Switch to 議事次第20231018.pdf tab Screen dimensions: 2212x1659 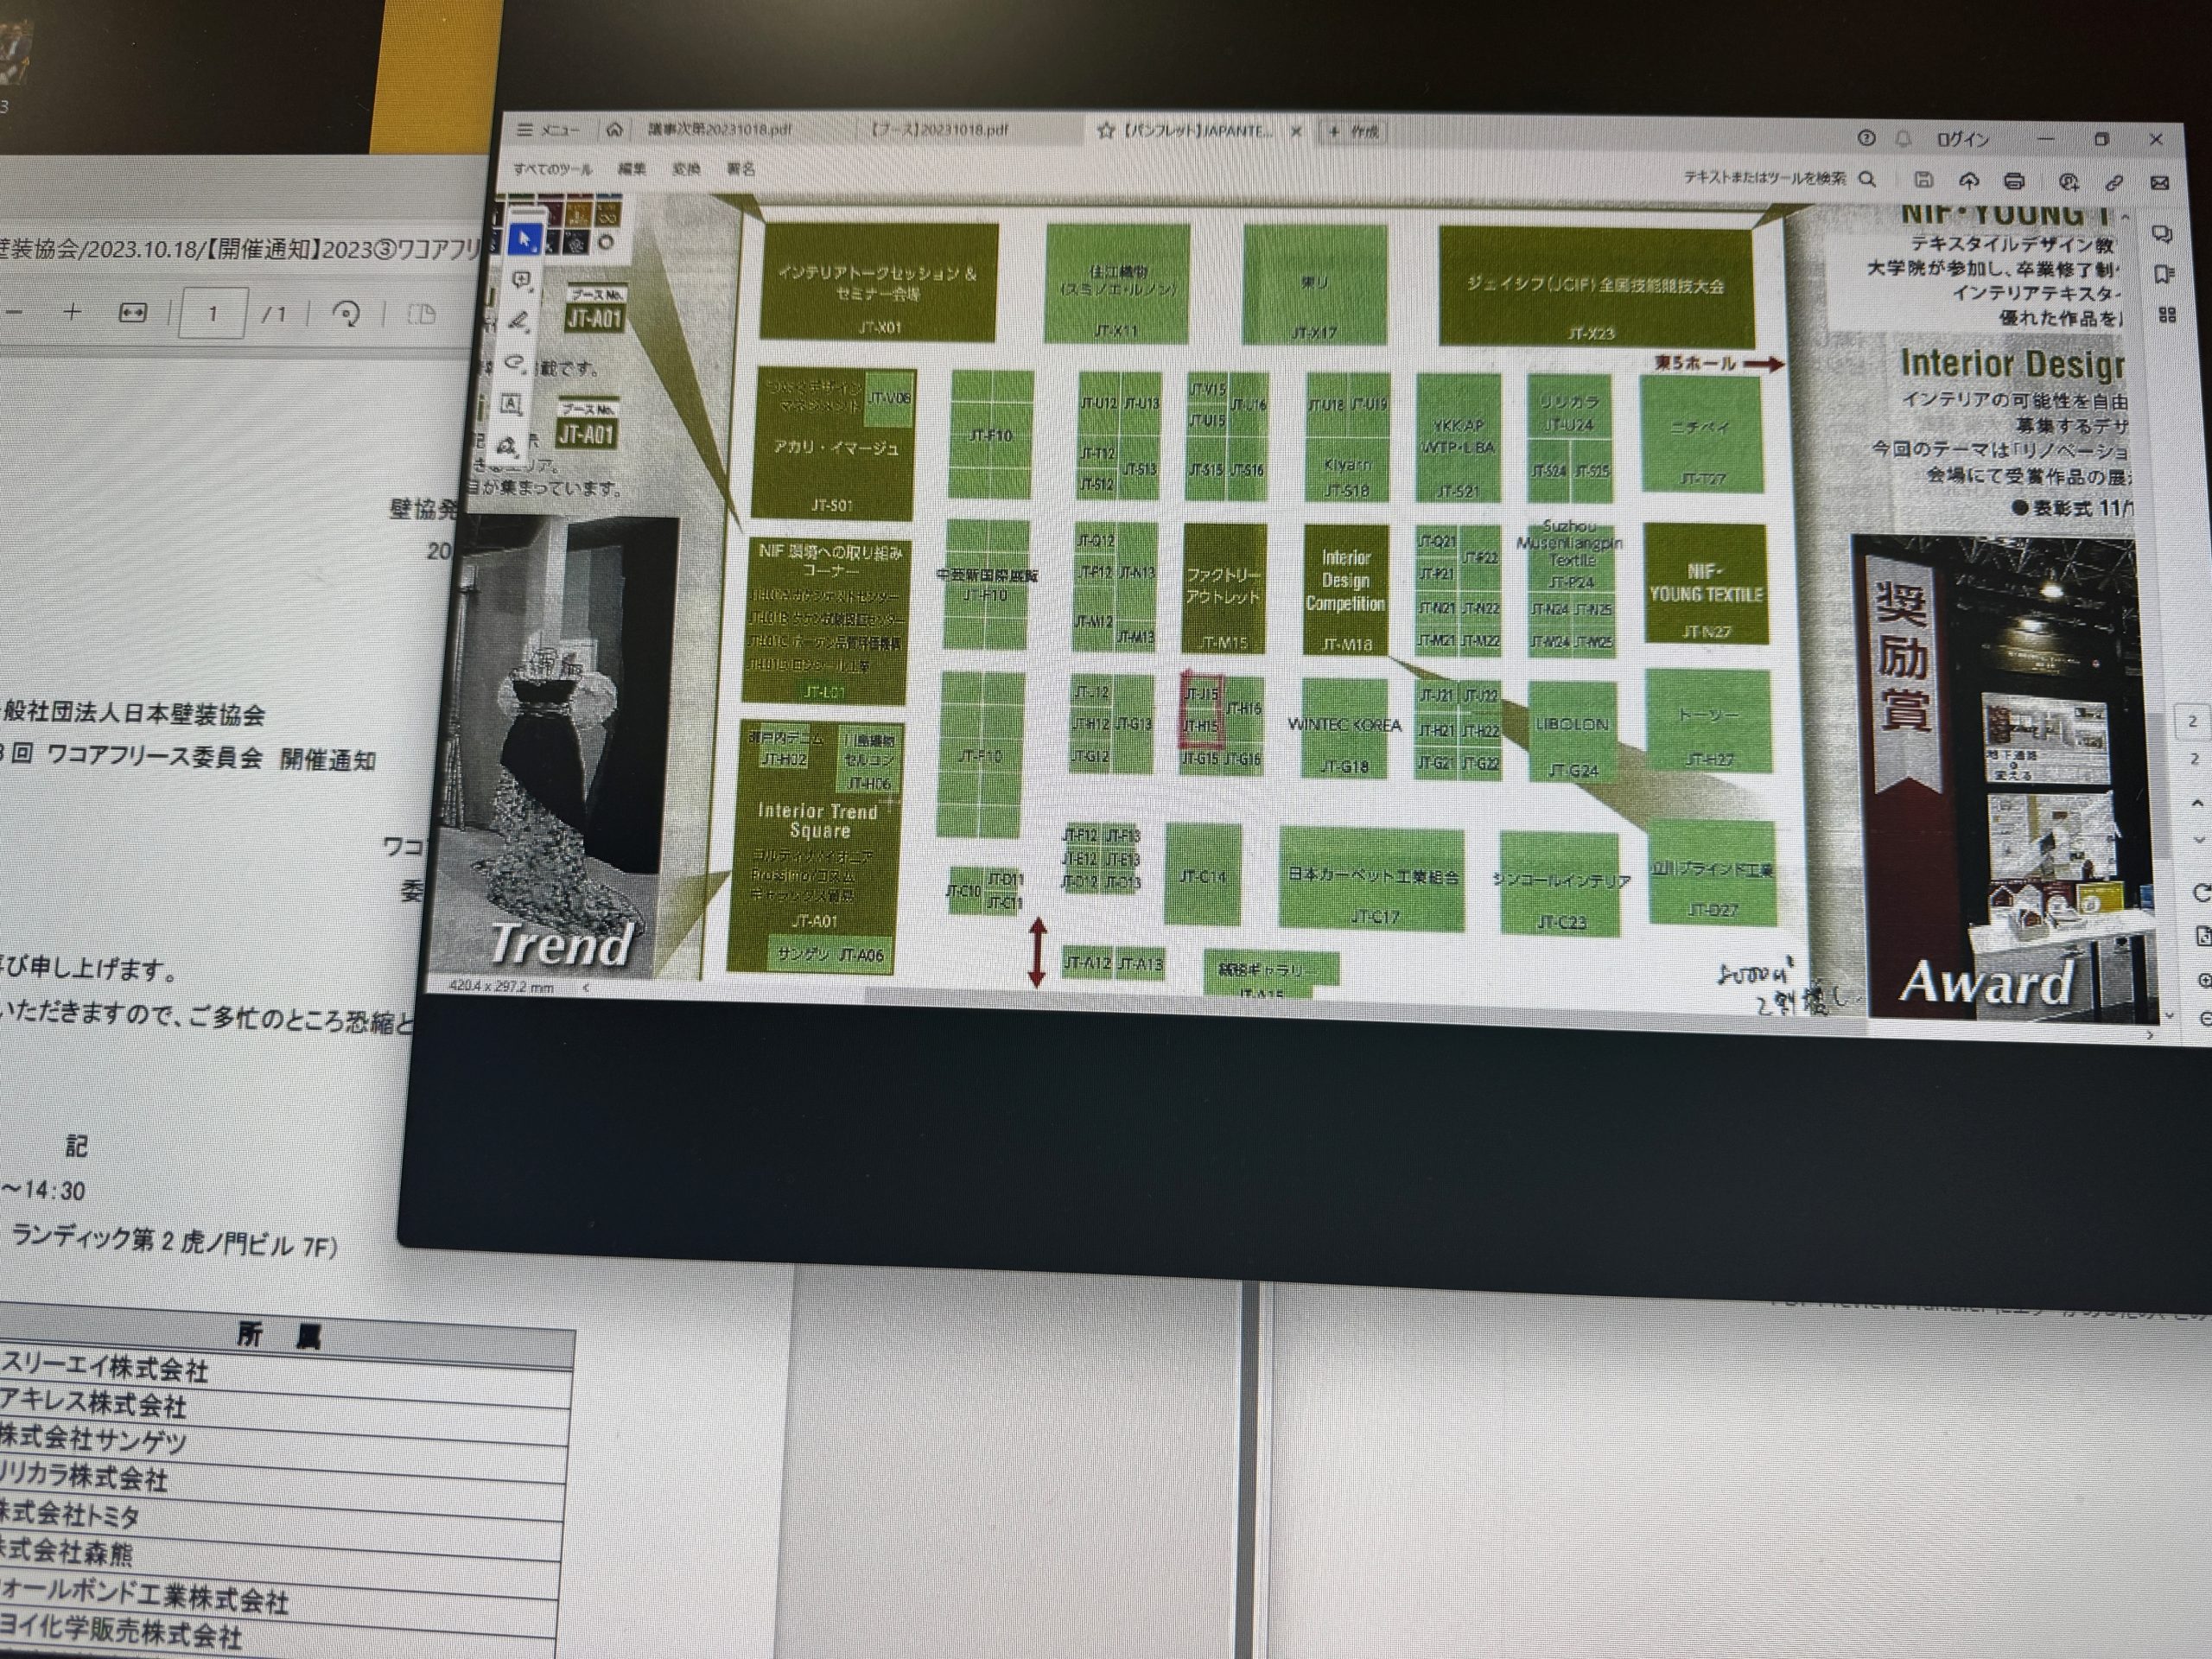(x=719, y=129)
